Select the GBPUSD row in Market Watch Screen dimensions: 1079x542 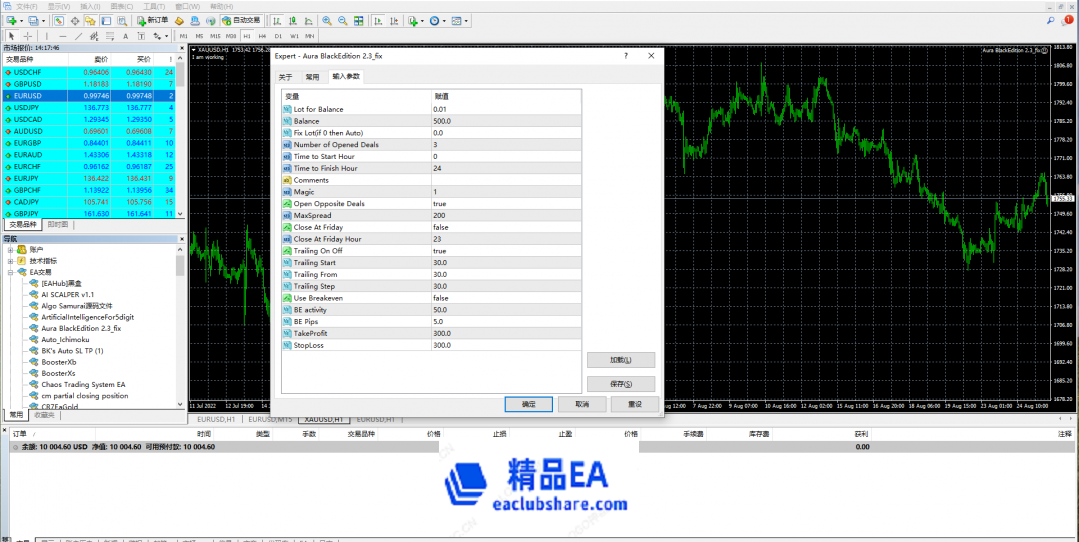(x=89, y=83)
